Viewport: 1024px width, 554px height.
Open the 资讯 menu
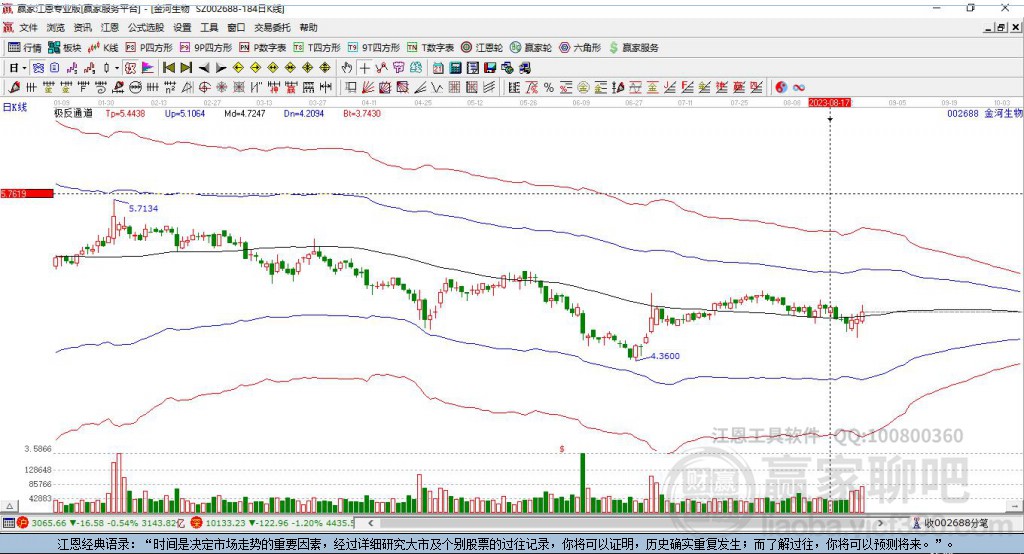(x=82, y=27)
